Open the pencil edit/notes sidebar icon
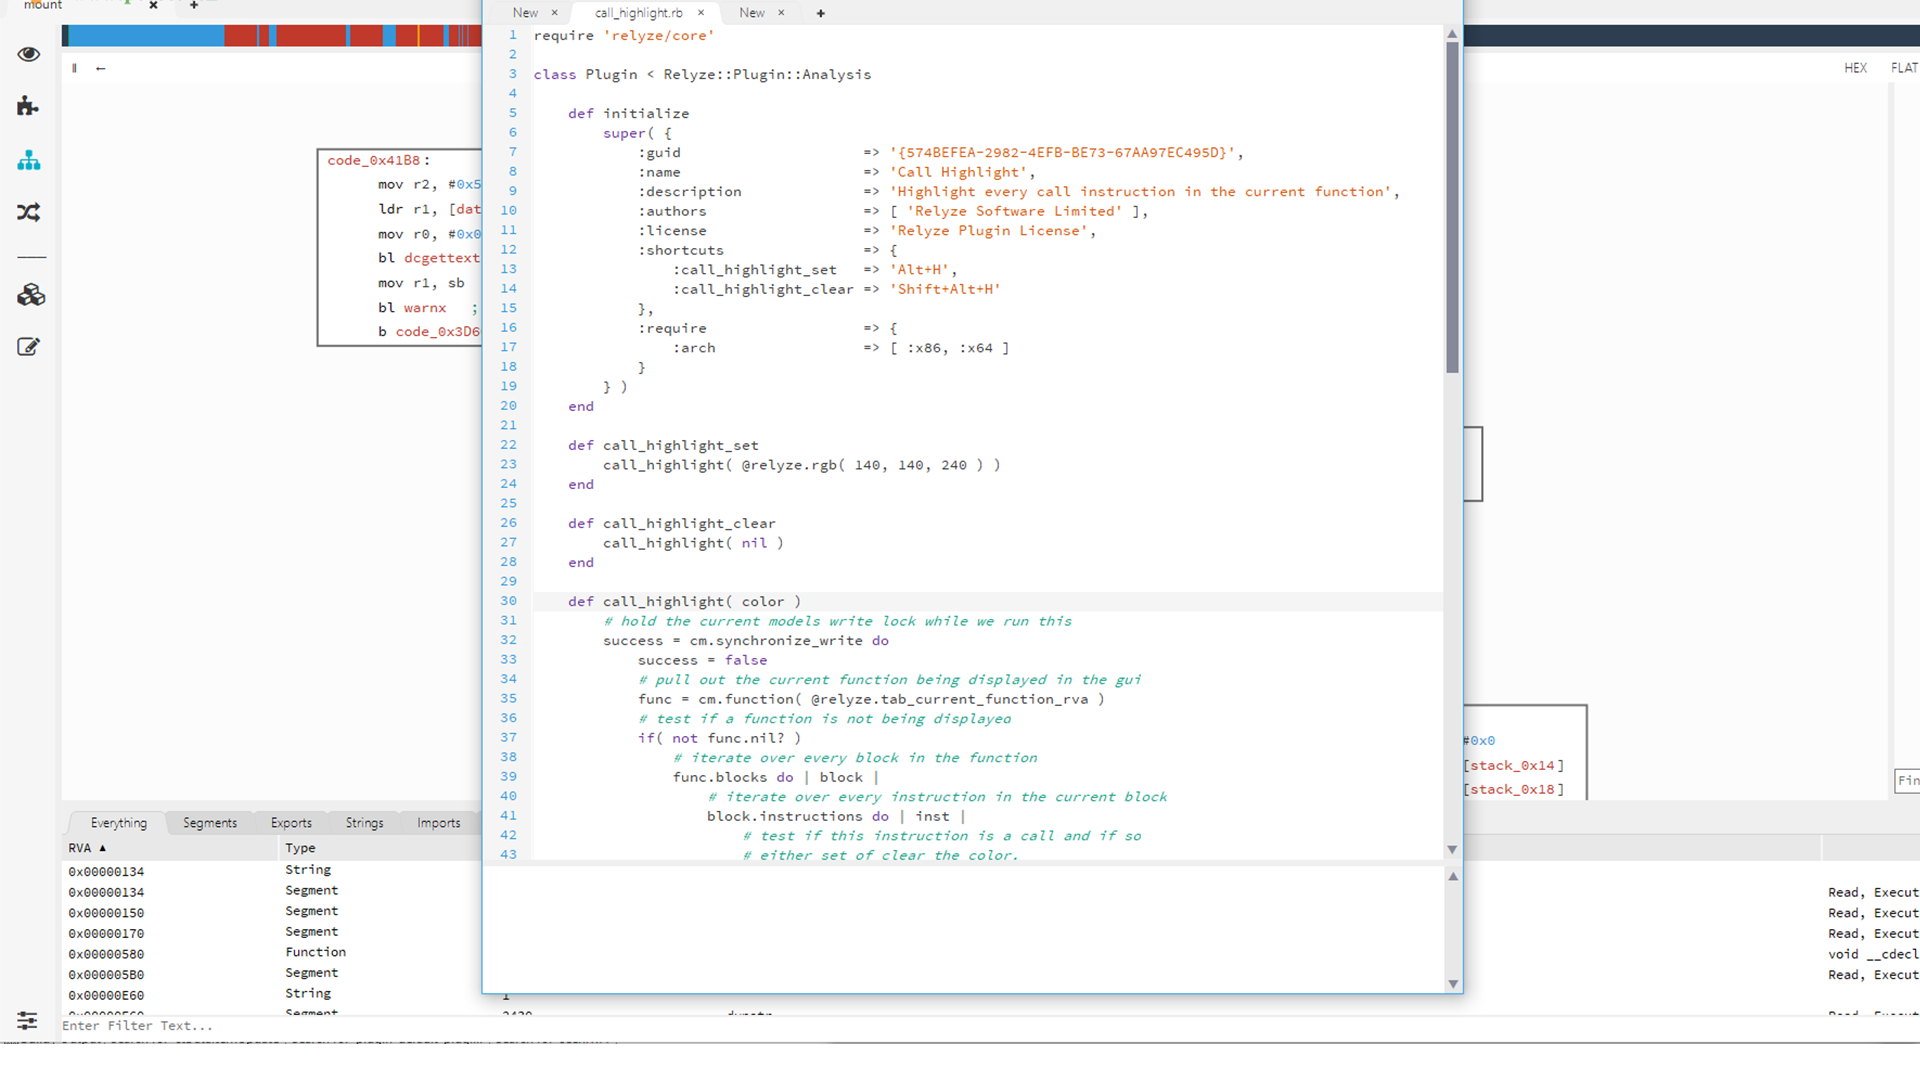The image size is (1920, 1080). tap(28, 347)
